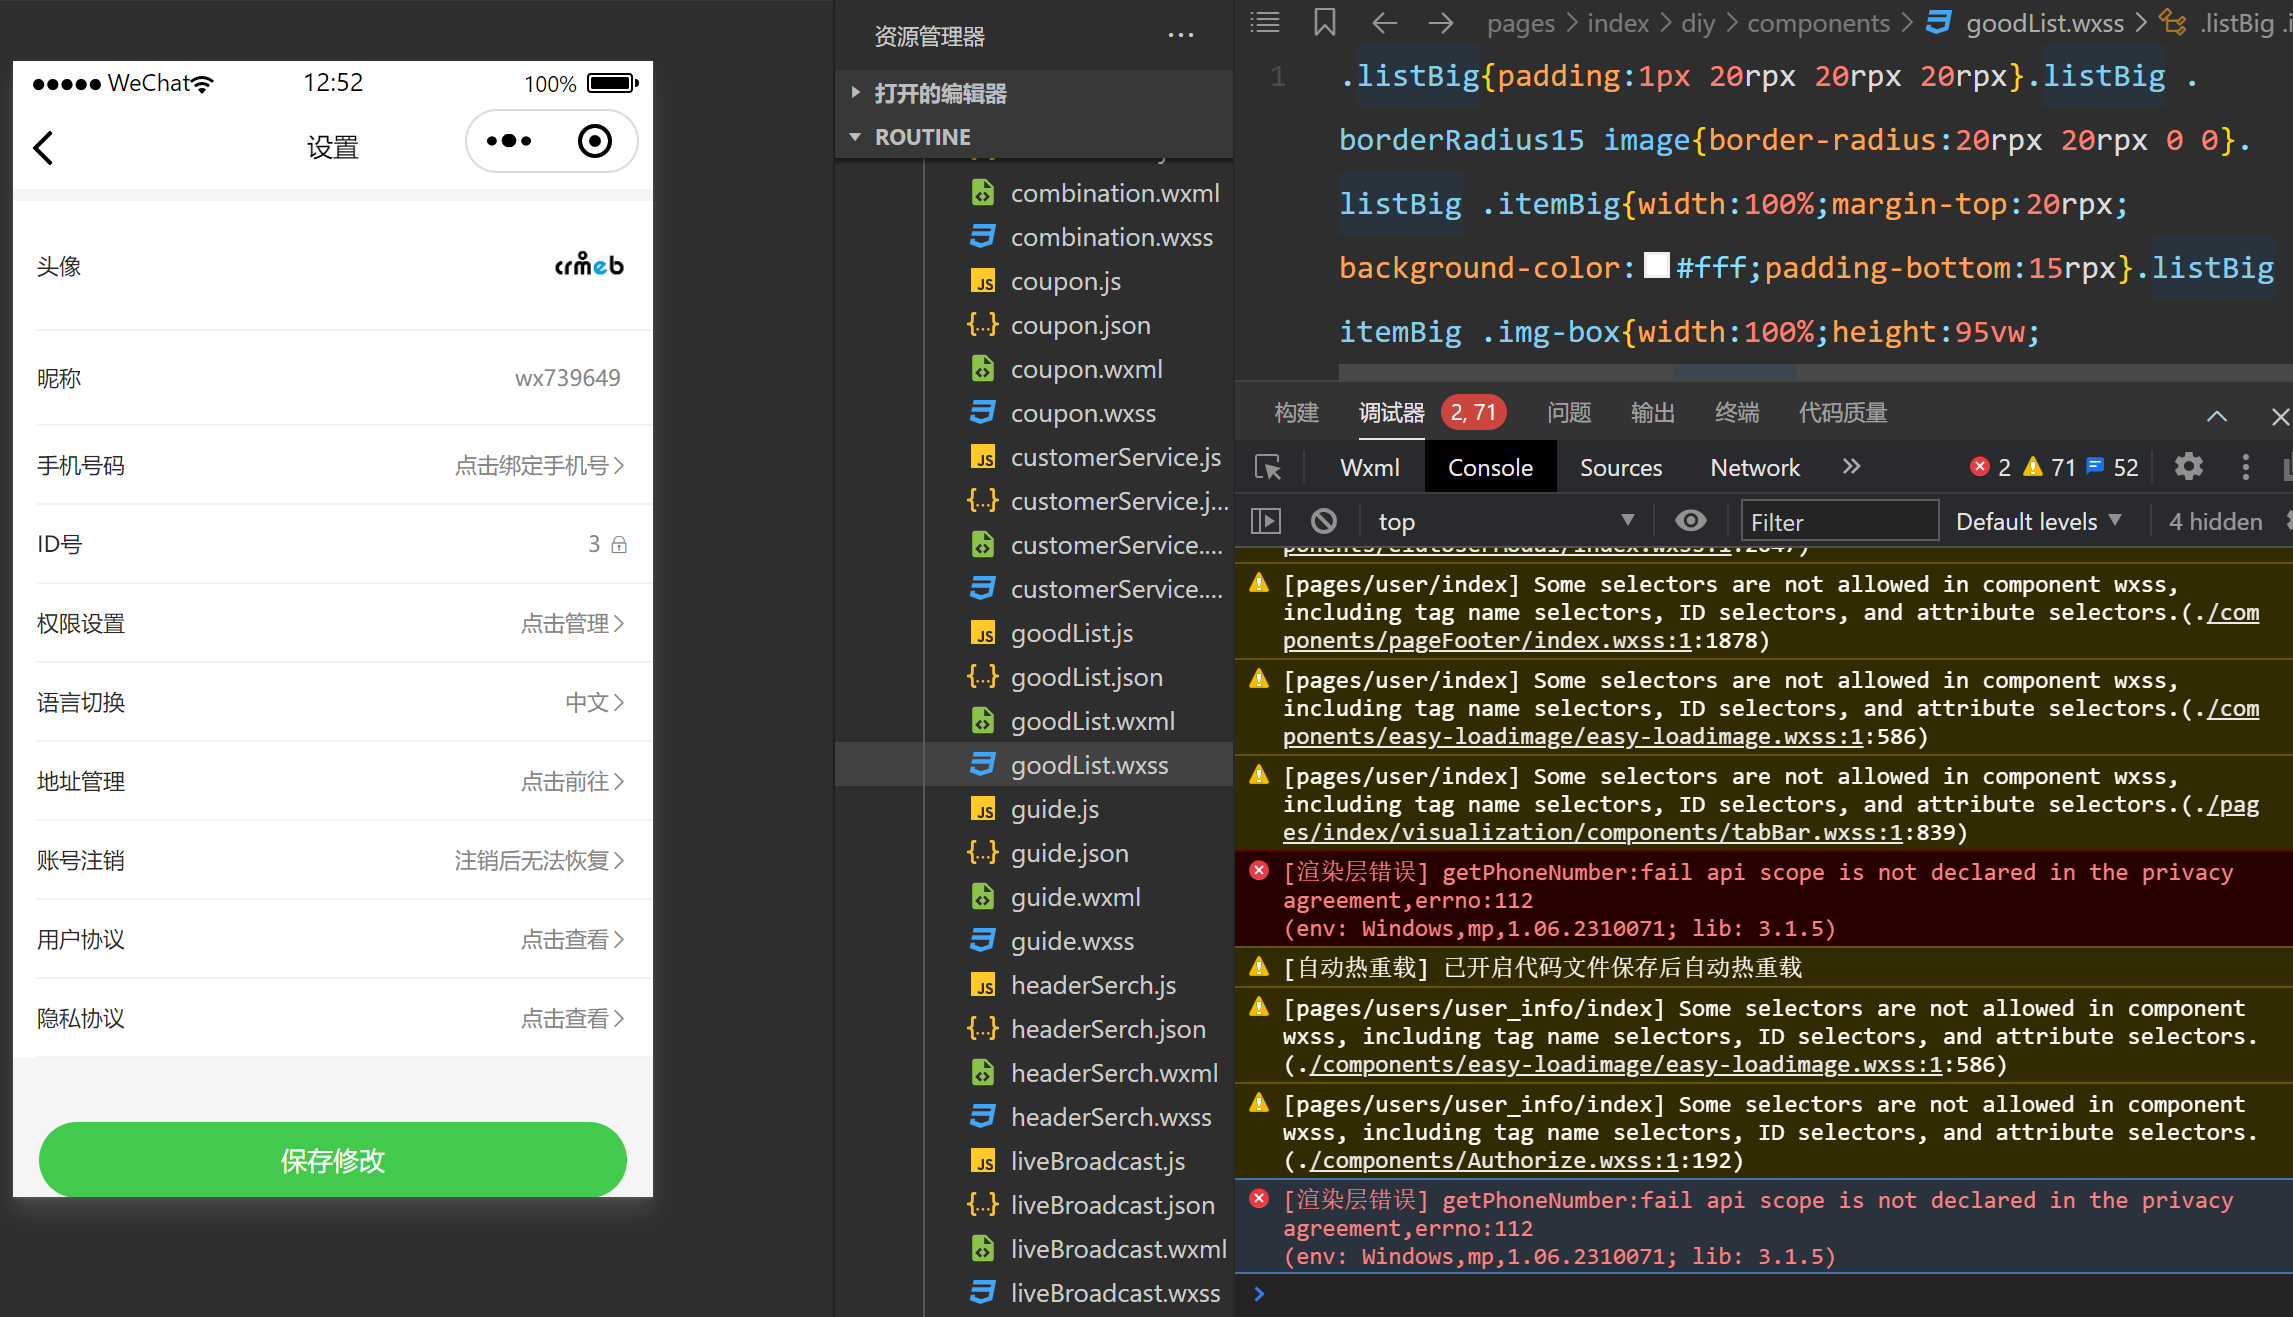Viewport: 2293px width, 1317px height.
Task: Open liveBroadcast.js file
Action: click(x=1097, y=1161)
